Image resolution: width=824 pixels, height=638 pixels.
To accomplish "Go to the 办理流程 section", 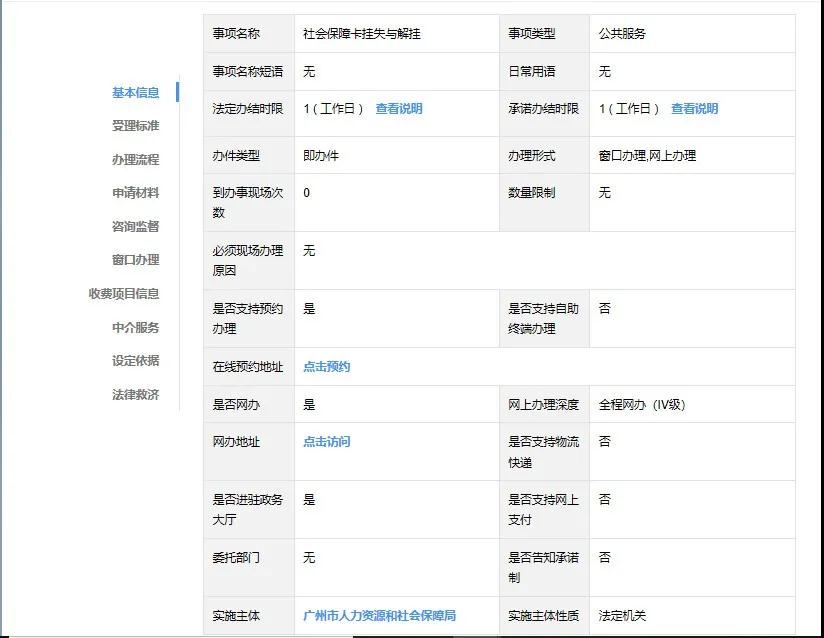I will click(136, 159).
